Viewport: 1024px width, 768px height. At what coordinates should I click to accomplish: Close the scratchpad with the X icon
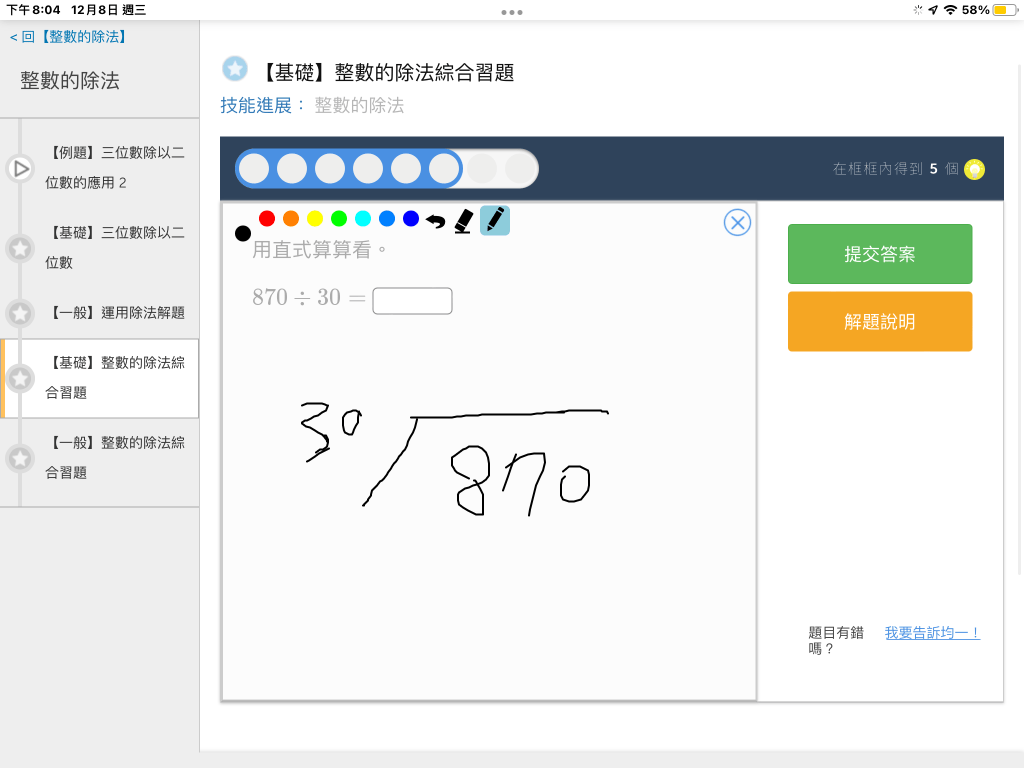click(x=737, y=222)
